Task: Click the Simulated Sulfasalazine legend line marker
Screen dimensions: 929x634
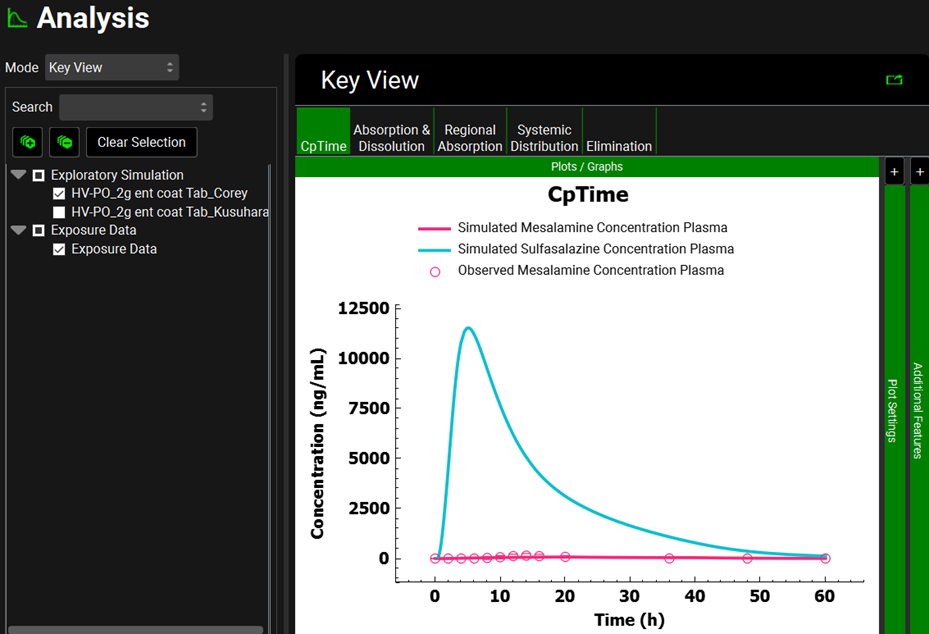Action: pyautogui.click(x=433, y=249)
